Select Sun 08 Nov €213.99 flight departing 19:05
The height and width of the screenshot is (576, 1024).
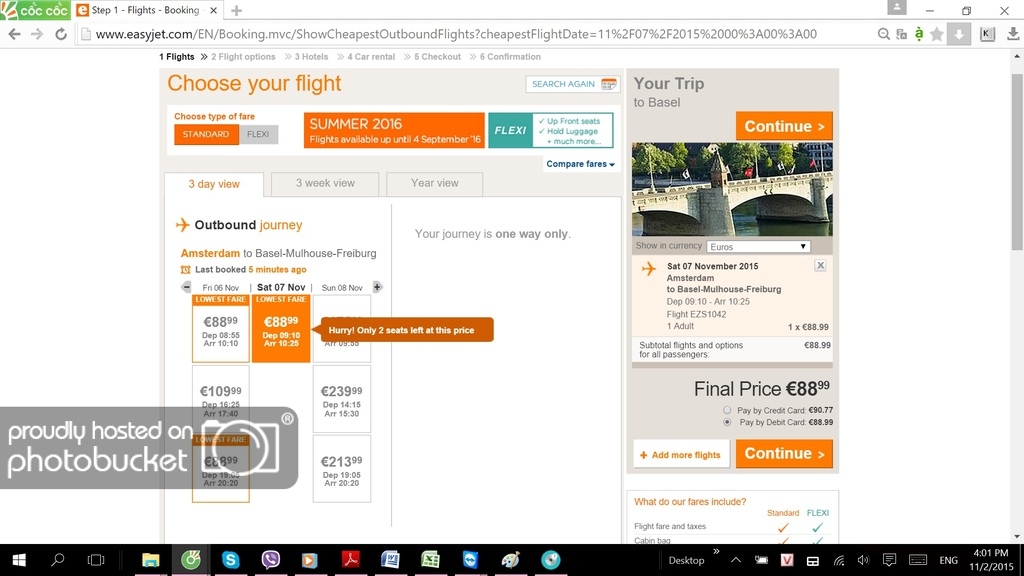(342, 469)
